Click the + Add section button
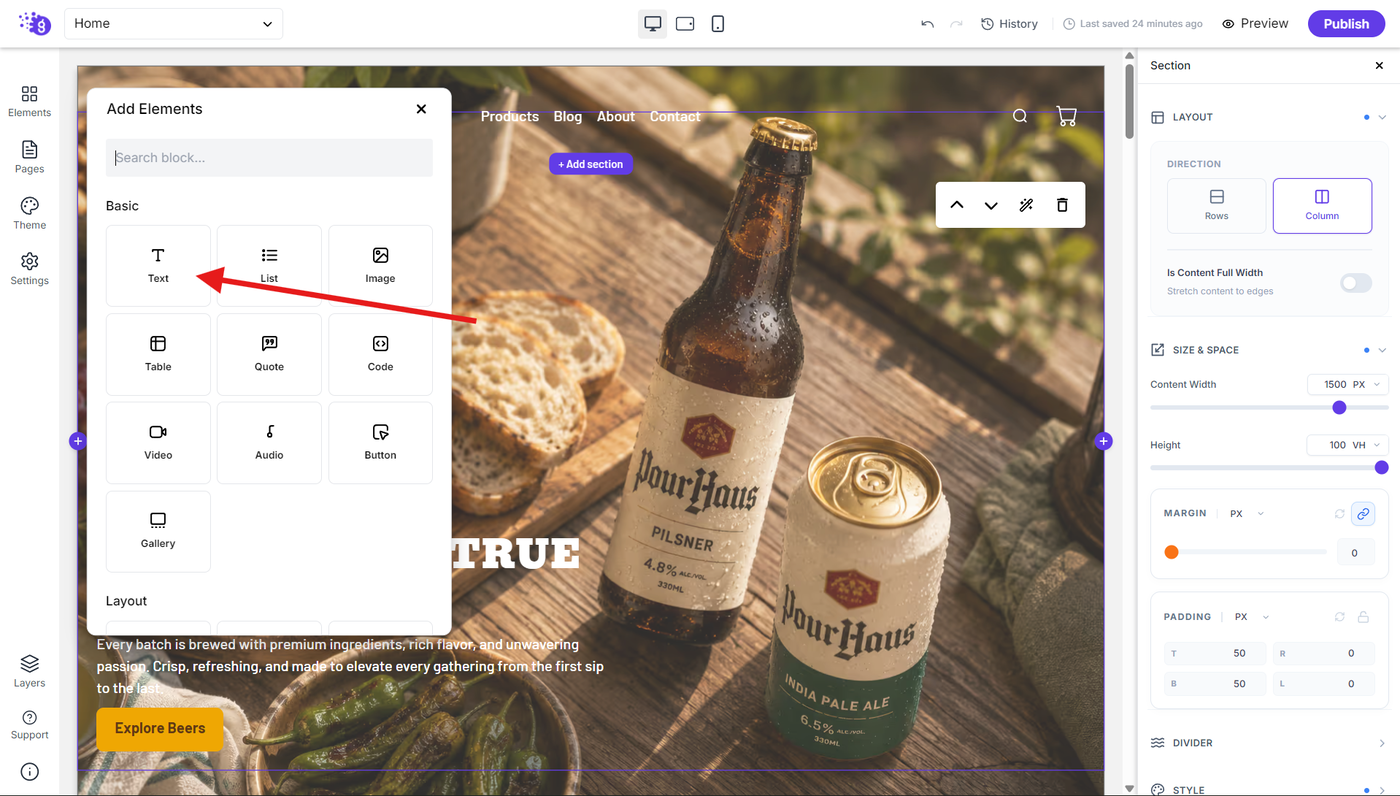 (591, 164)
